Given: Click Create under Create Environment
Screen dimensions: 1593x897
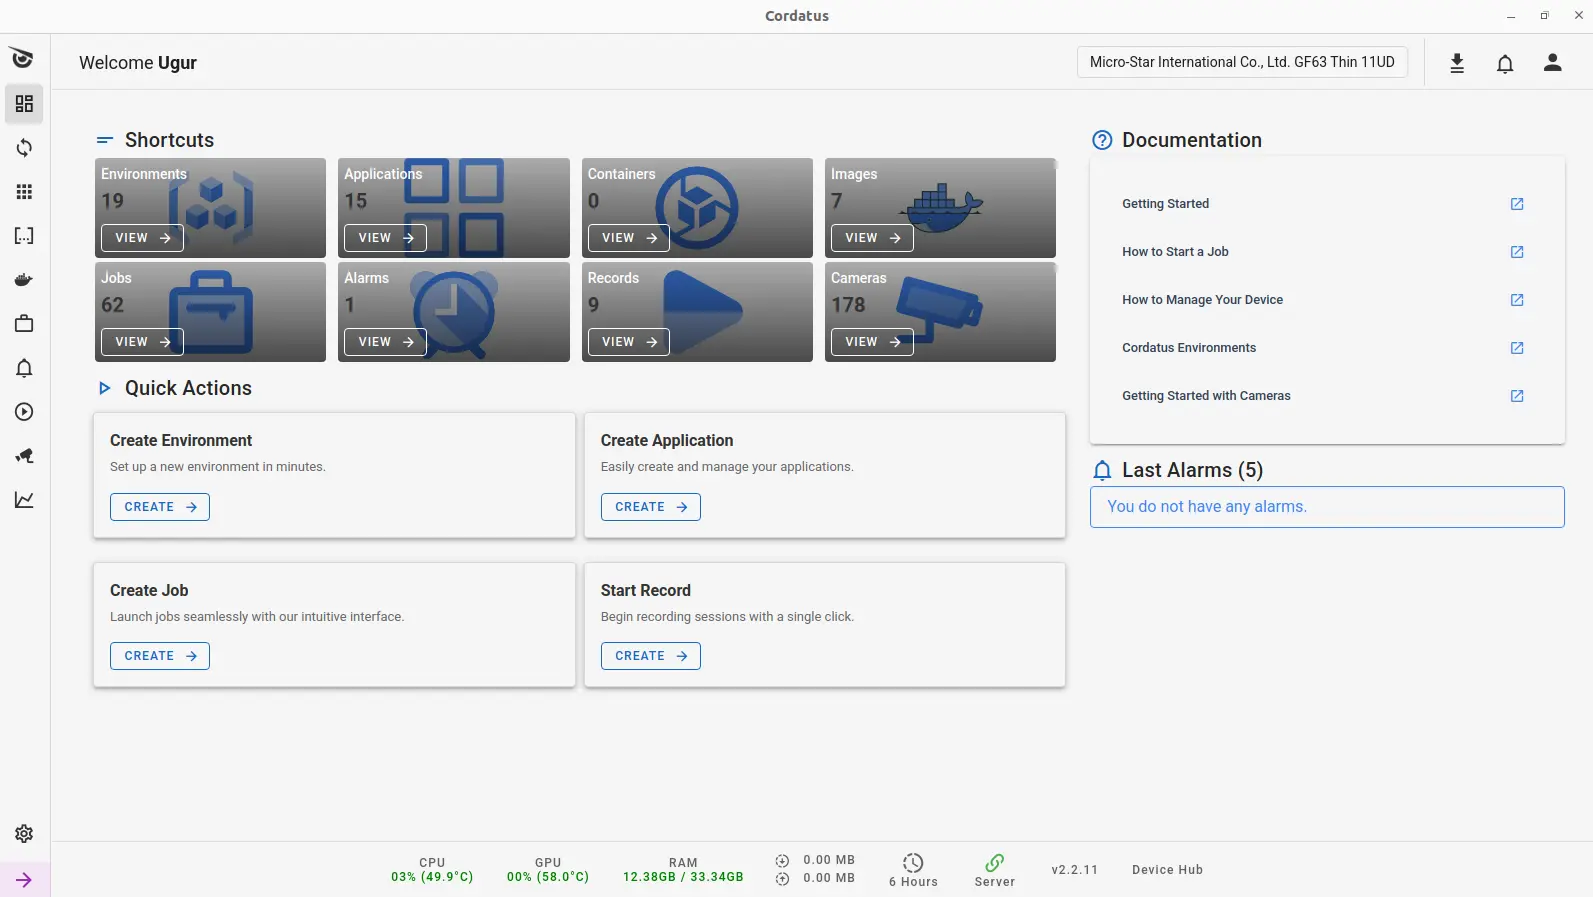Looking at the screenshot, I should point(160,507).
